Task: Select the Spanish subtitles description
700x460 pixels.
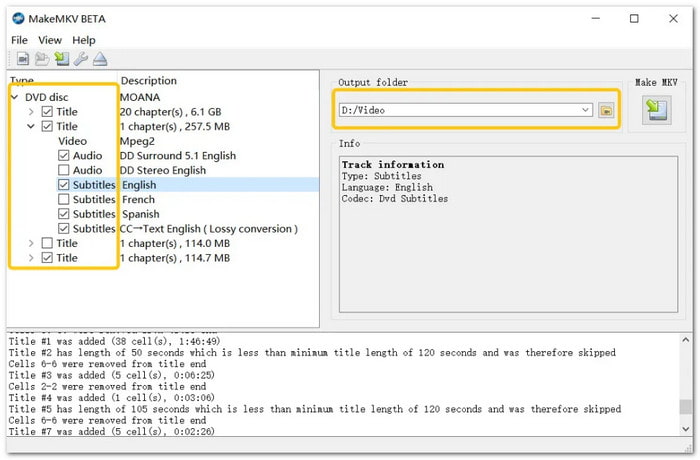Action: pos(141,214)
